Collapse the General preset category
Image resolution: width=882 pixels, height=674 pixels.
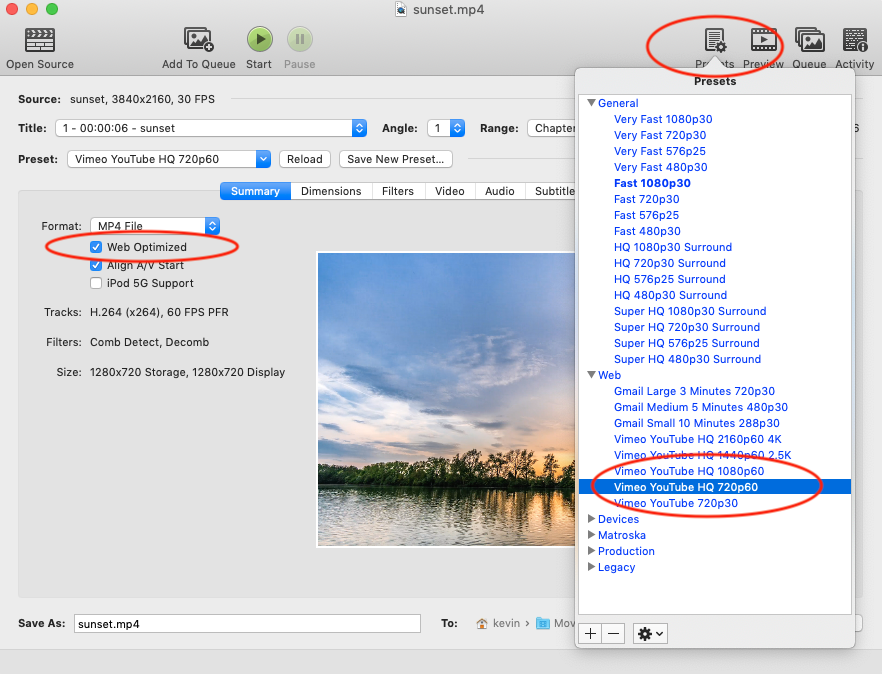(x=591, y=103)
